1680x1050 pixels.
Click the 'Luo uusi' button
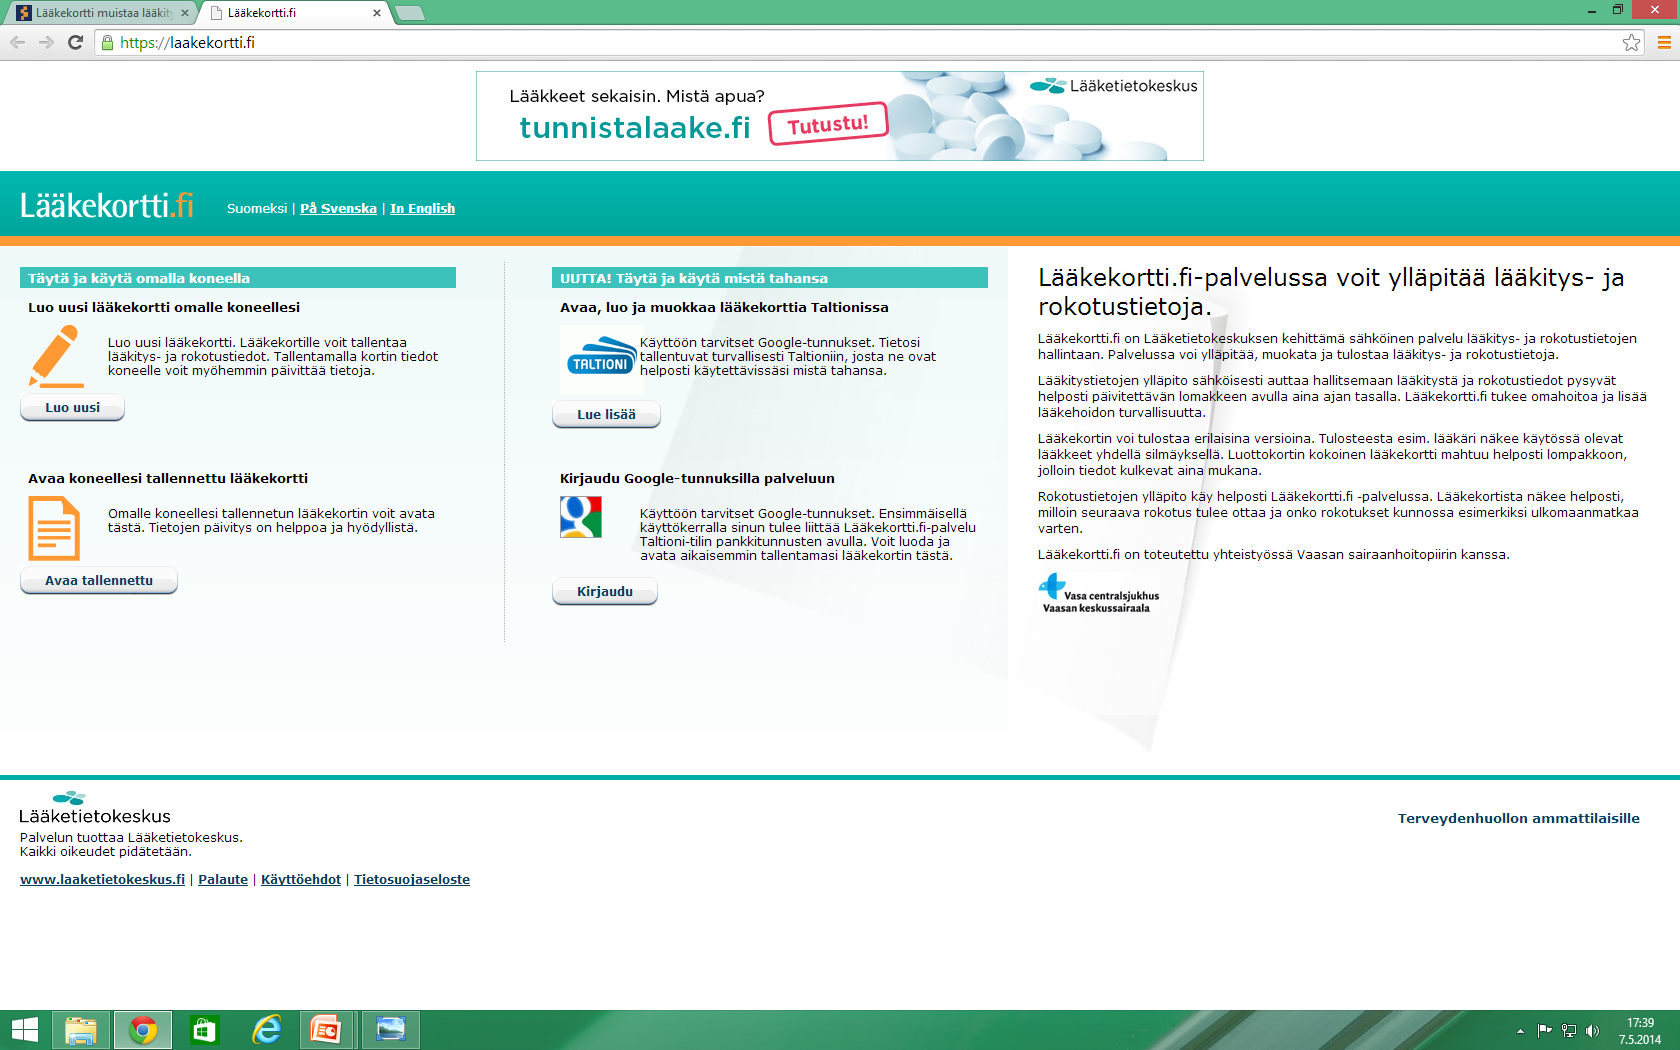73,407
